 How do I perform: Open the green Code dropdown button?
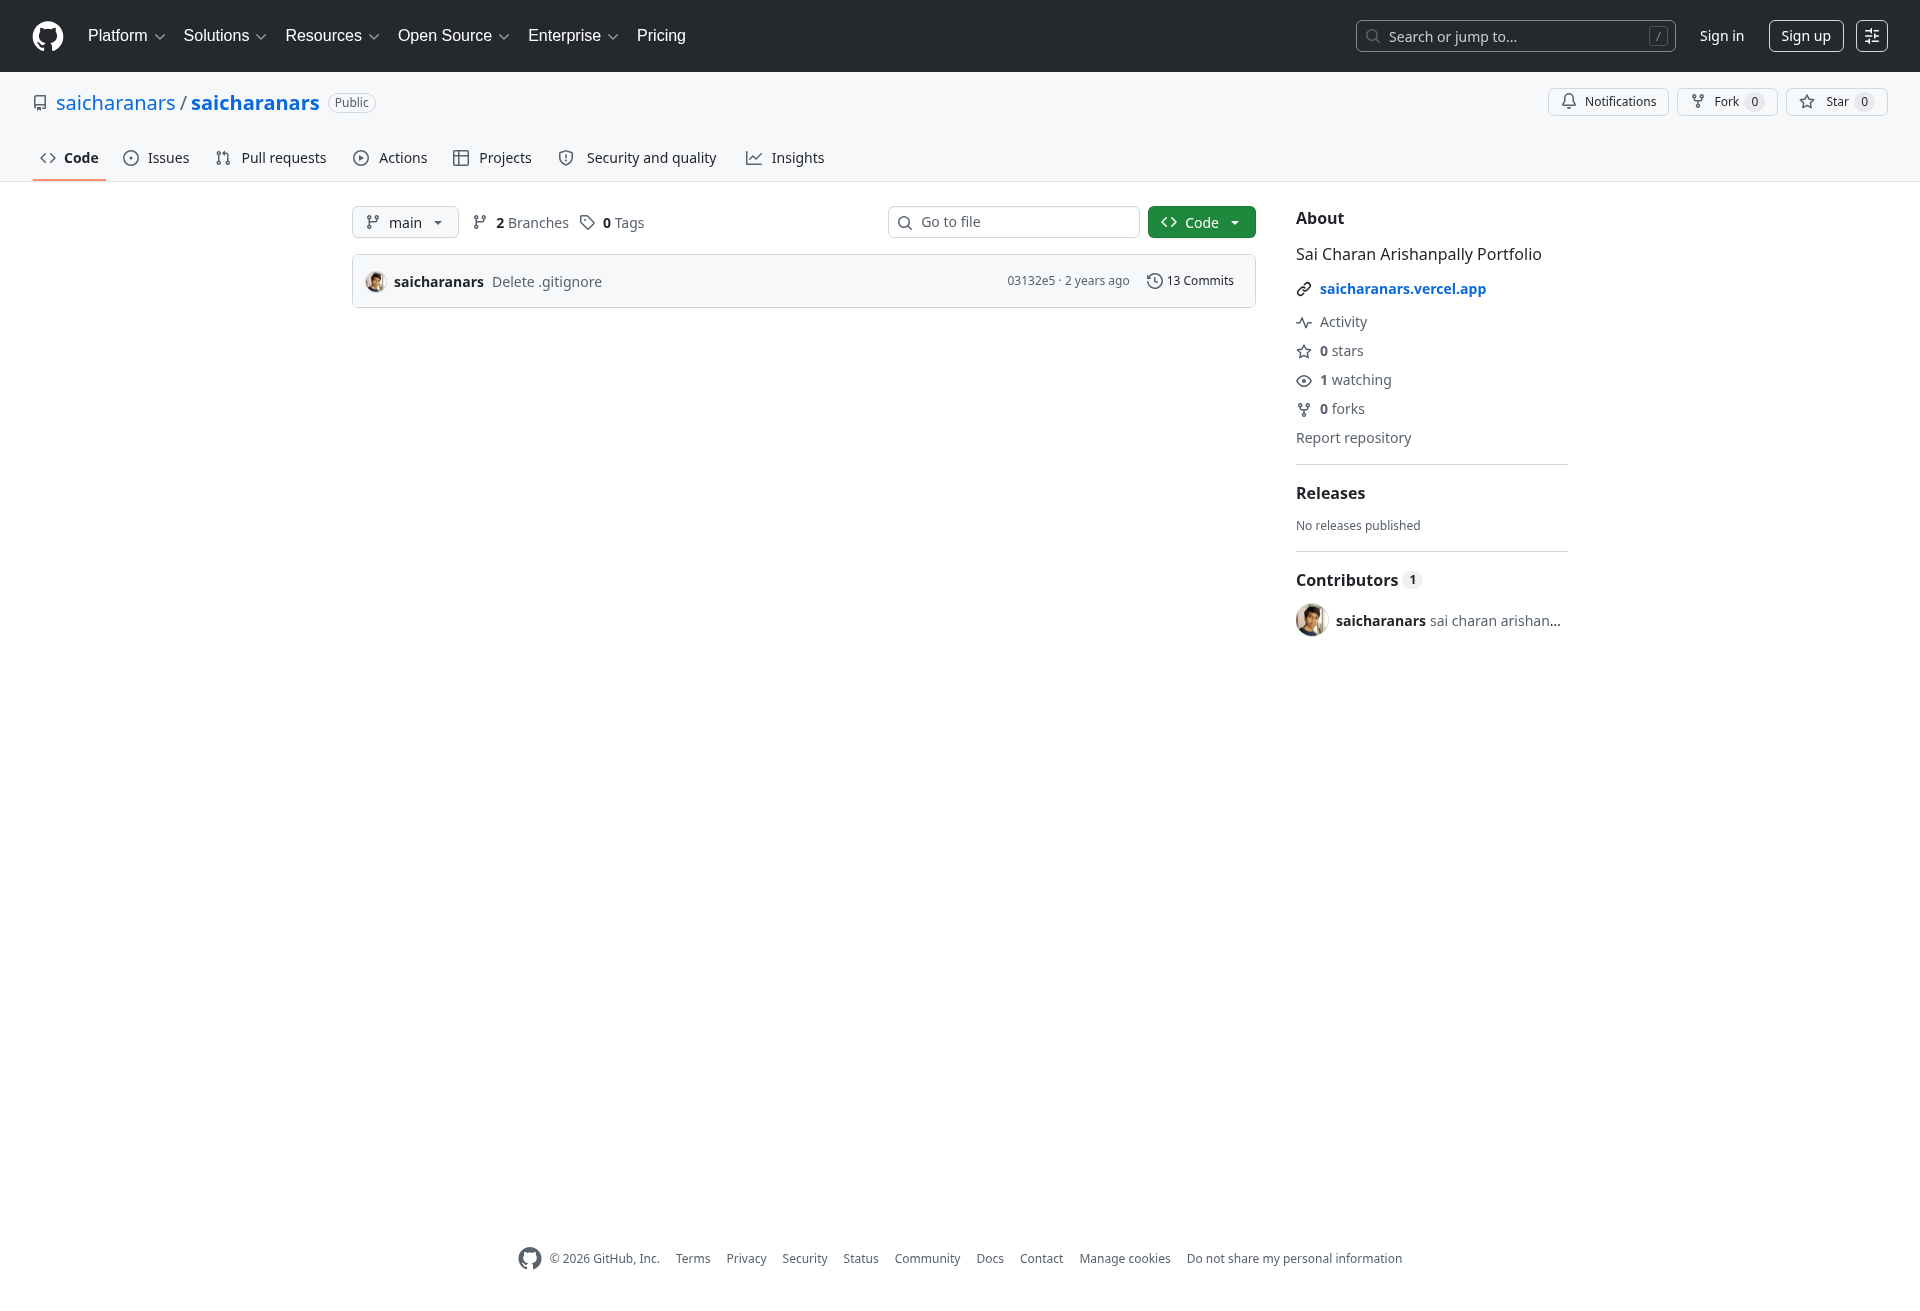pos(1202,222)
